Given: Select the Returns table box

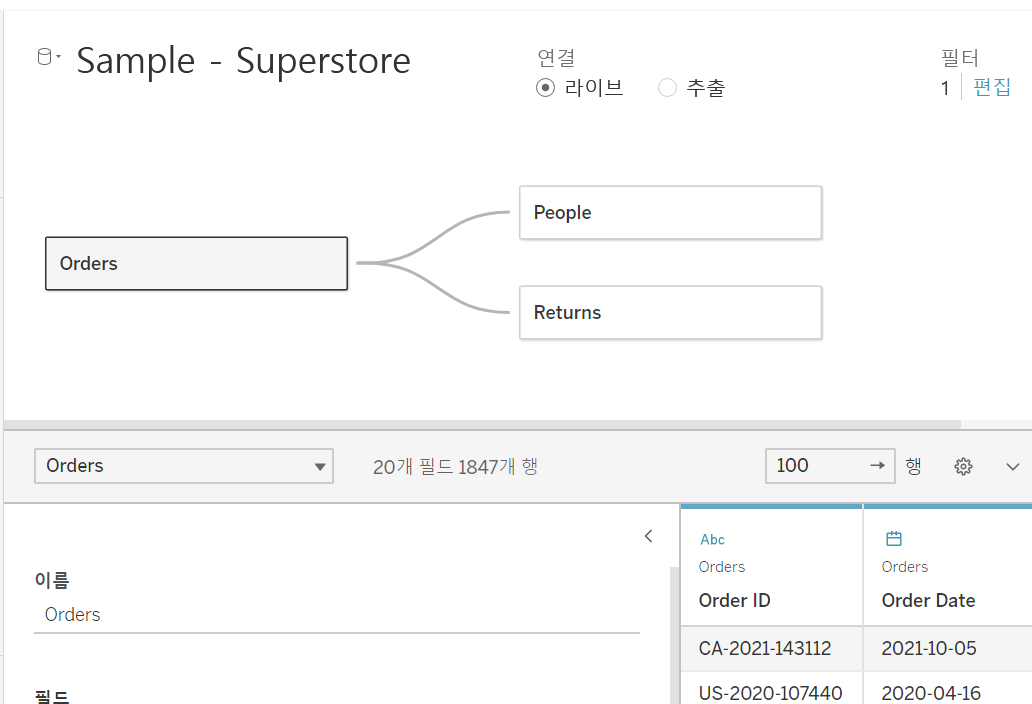Looking at the screenshot, I should click(670, 313).
